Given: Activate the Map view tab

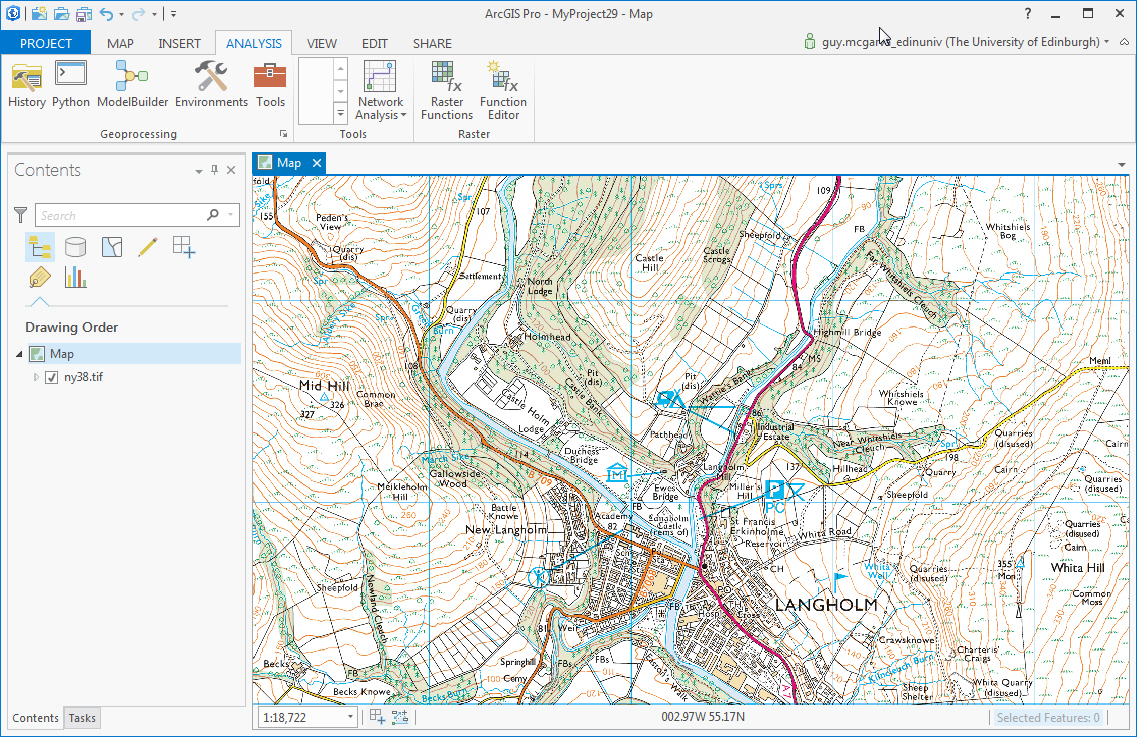Looking at the screenshot, I should 288,163.
